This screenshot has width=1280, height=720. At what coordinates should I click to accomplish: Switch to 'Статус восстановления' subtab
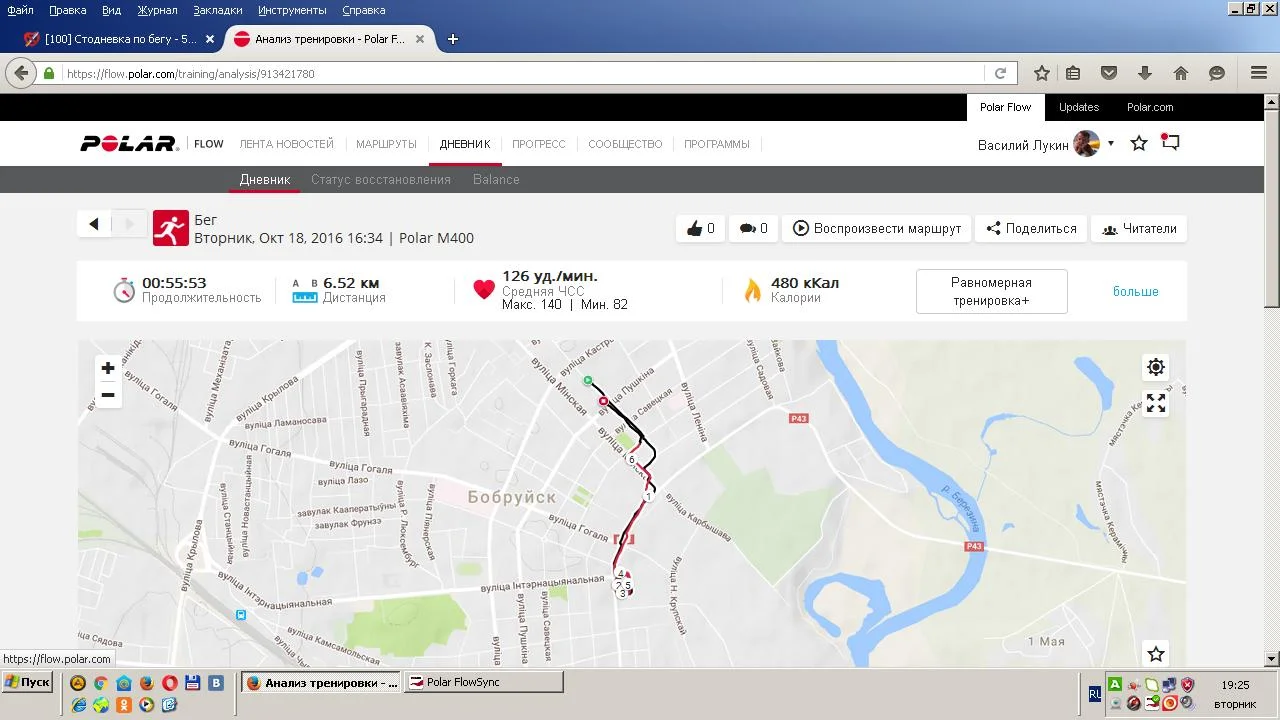(381, 179)
